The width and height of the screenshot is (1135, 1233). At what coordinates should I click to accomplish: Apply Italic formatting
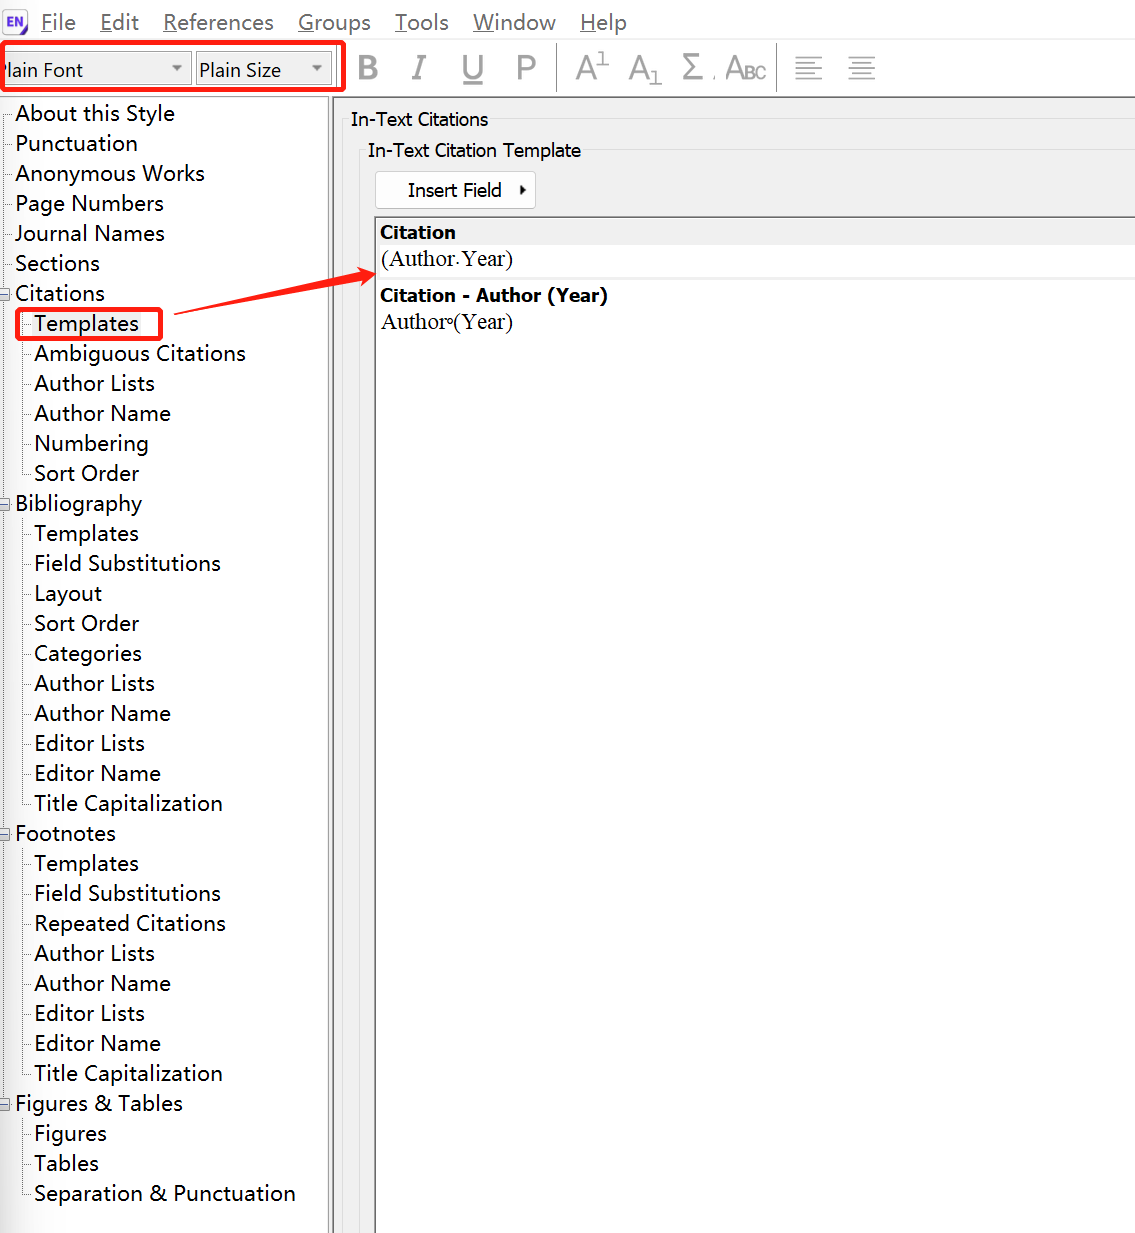click(419, 68)
